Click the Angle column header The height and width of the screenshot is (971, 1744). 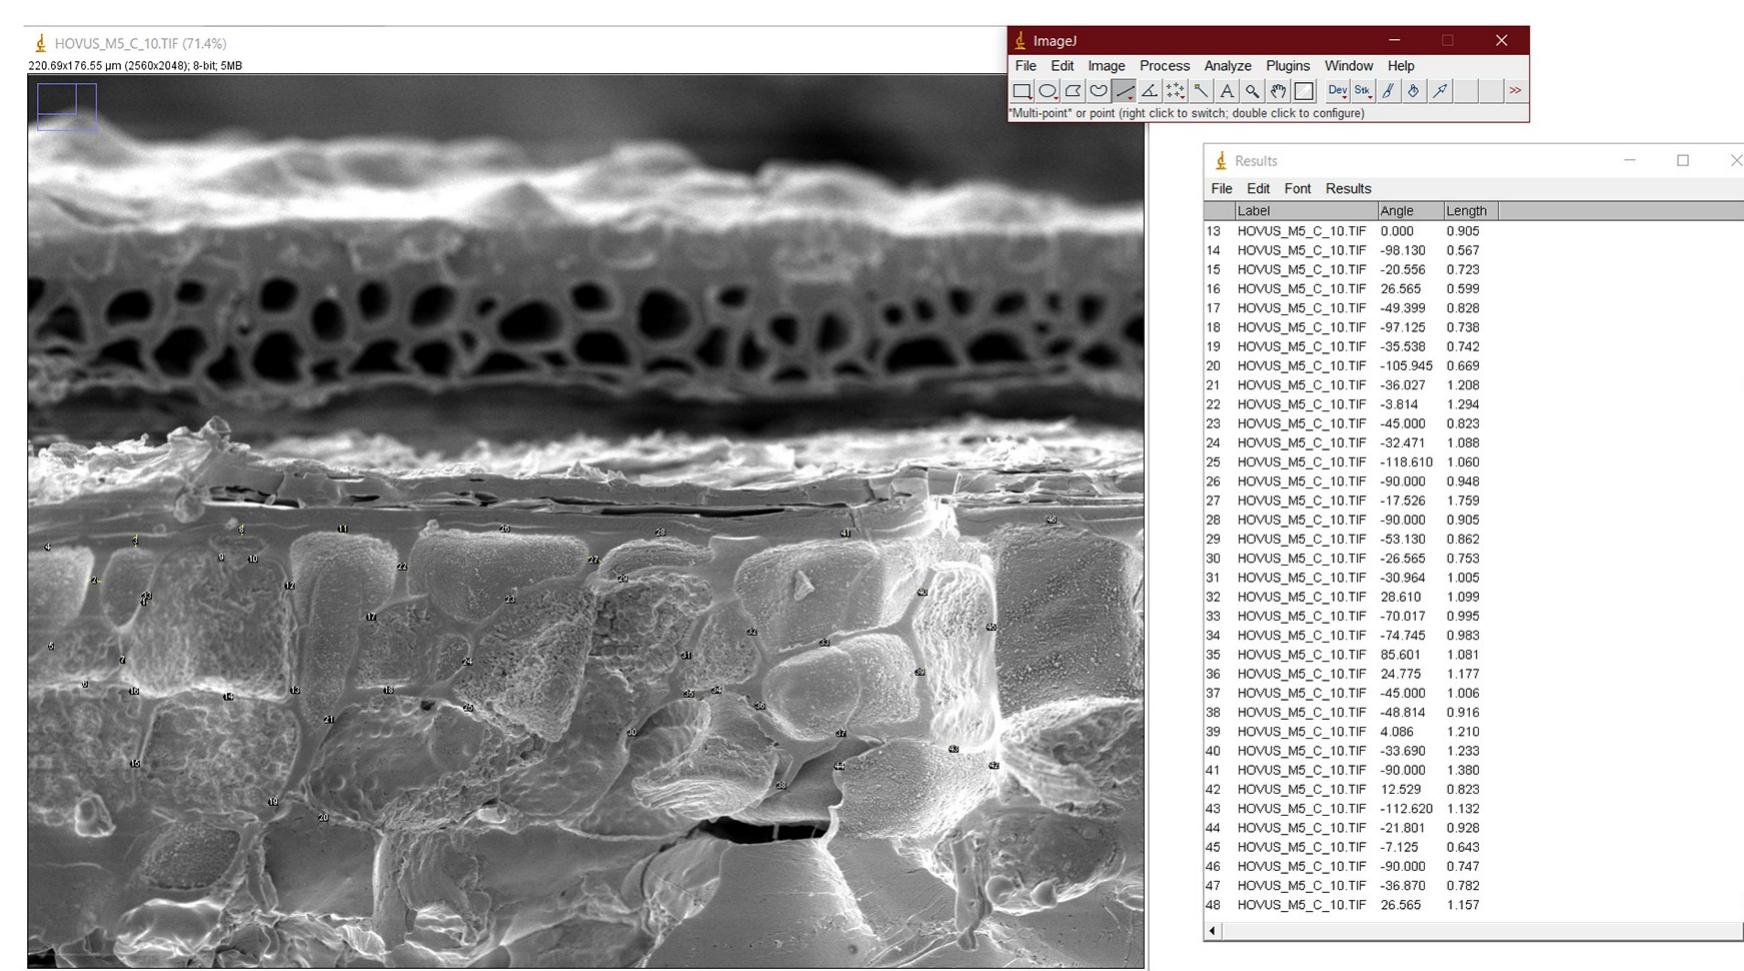pos(1411,211)
